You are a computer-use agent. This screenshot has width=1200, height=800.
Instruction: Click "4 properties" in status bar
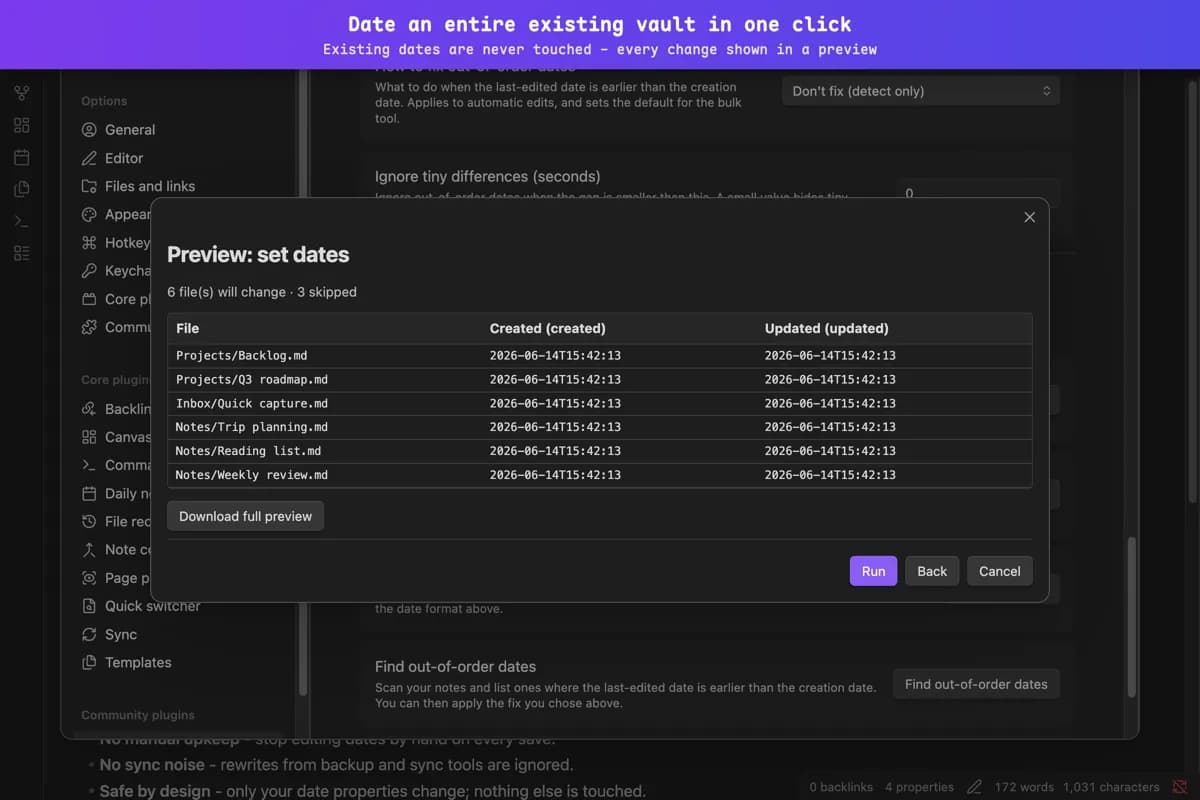(x=919, y=787)
